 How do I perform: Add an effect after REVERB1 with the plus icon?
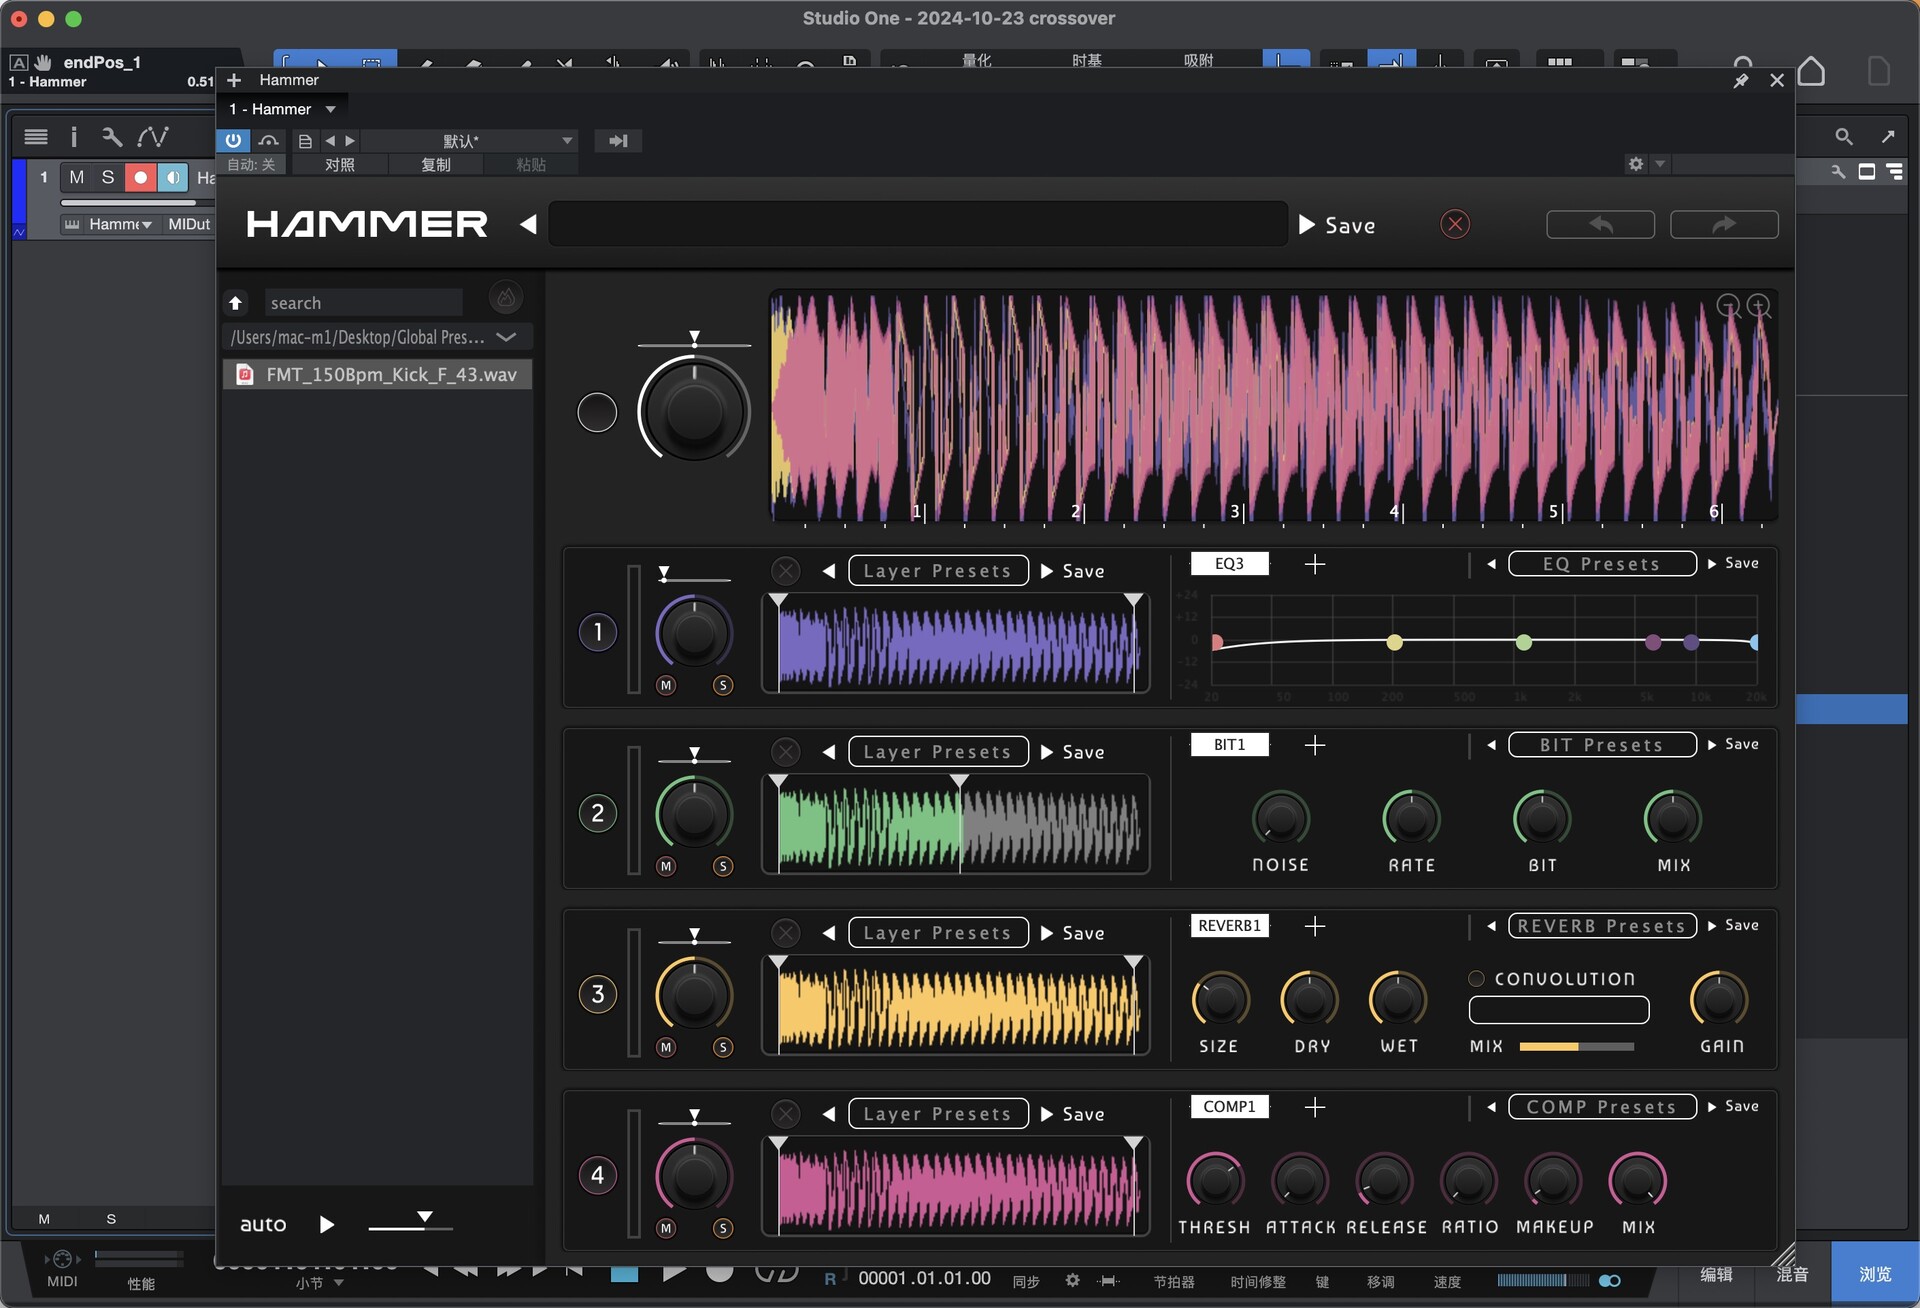[1315, 927]
